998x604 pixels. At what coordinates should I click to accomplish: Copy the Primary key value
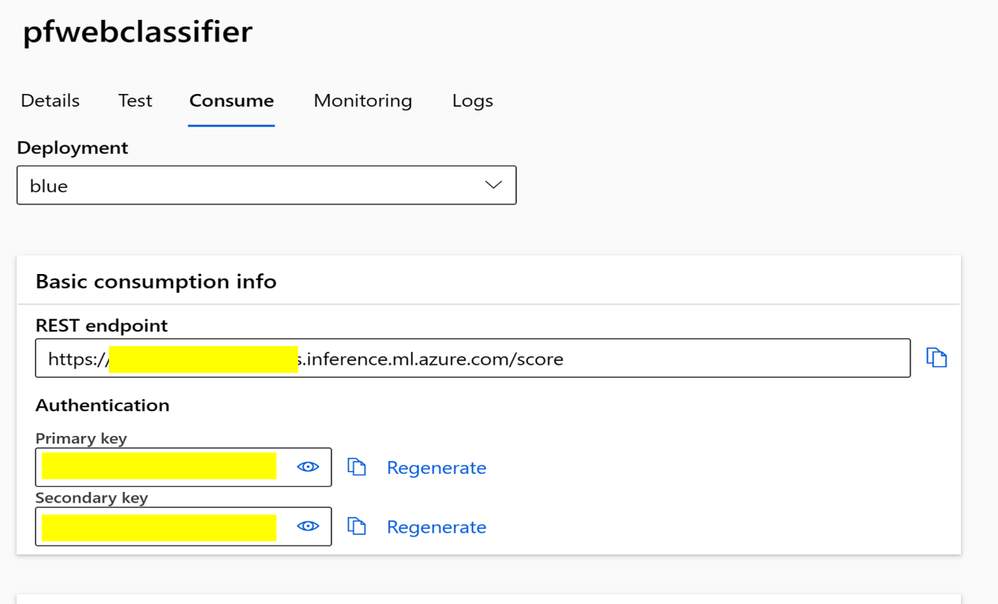357,467
